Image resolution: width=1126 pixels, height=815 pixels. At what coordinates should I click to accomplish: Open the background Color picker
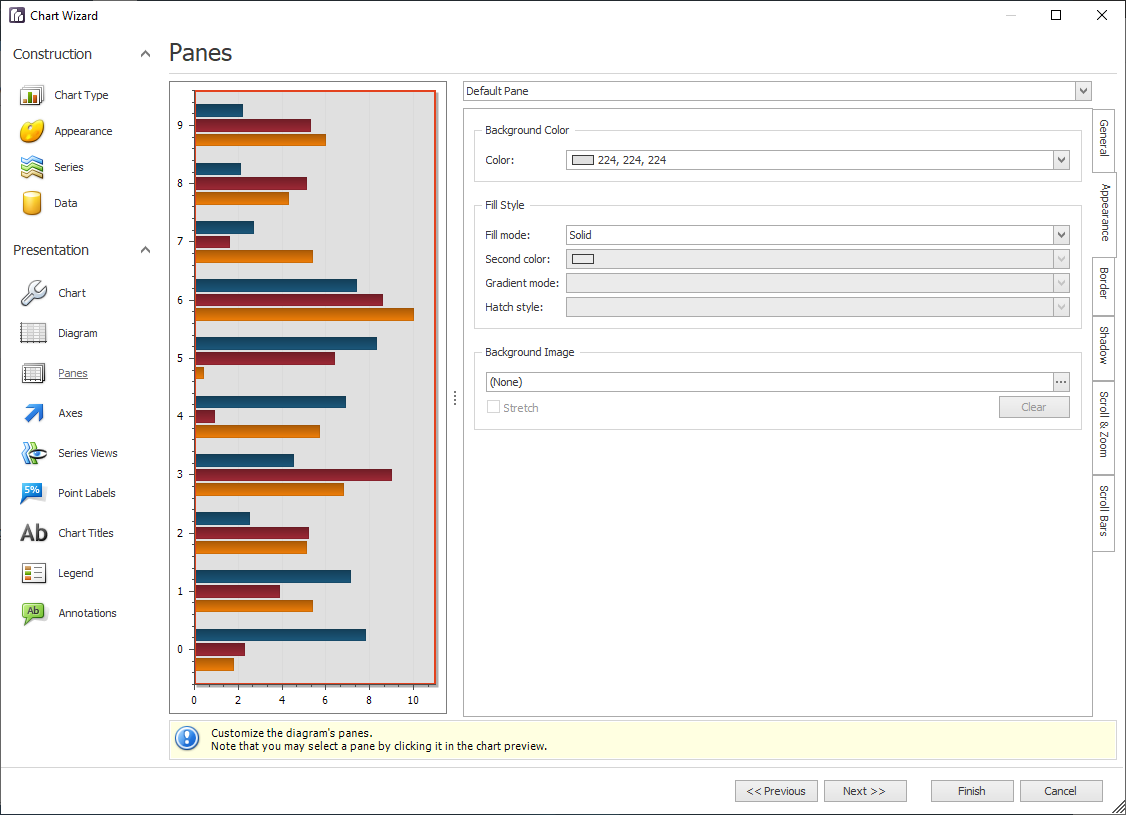(x=1062, y=159)
